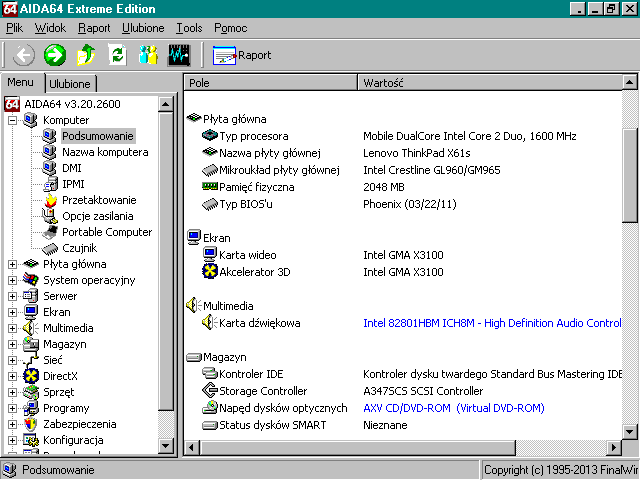Expand the Zabezpieczenia tree node

(x=13, y=424)
